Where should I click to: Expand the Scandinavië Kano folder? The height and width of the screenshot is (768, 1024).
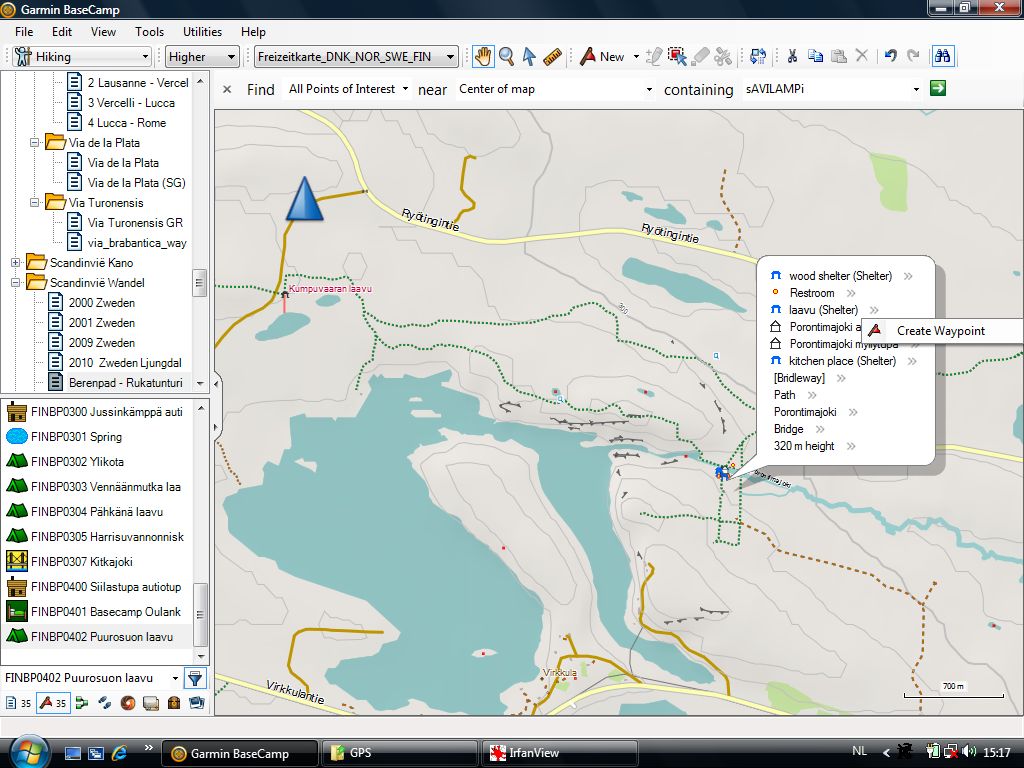[16, 263]
